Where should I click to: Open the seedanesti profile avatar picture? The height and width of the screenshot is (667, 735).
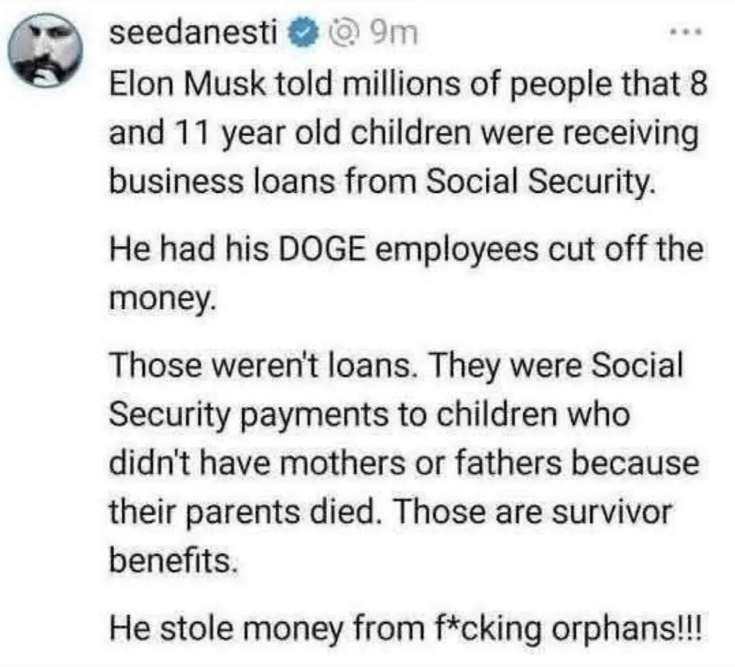pyautogui.click(x=45, y=50)
